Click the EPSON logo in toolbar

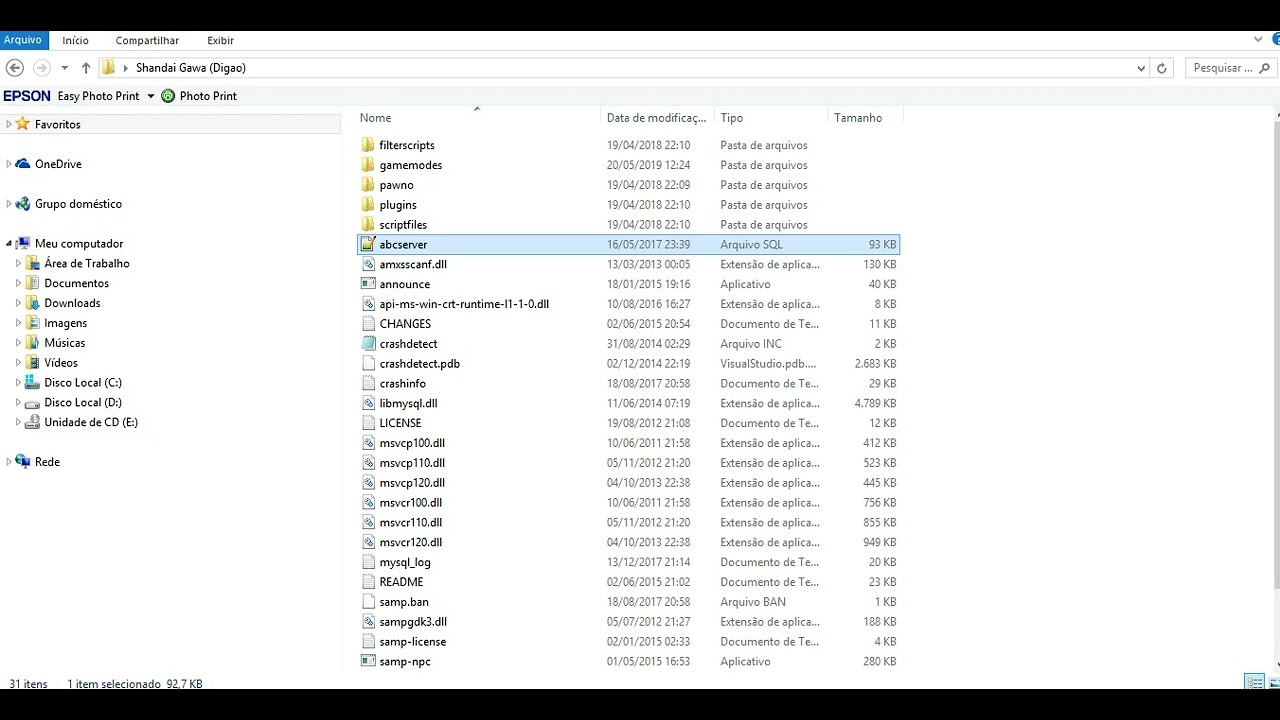(x=27, y=96)
